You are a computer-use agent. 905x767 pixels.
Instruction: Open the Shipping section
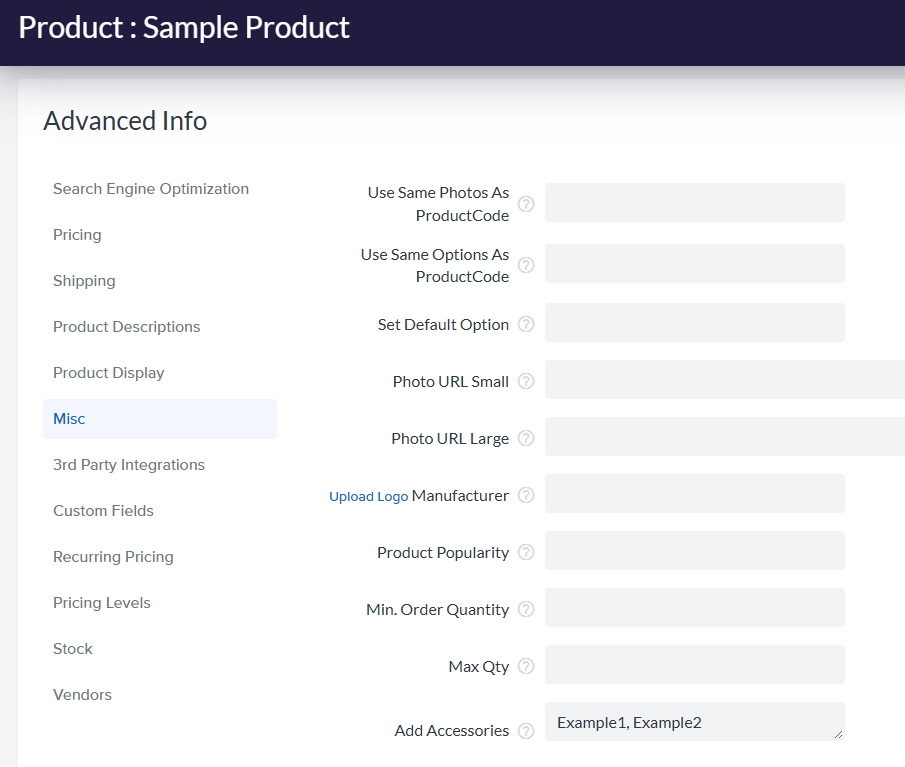pos(84,280)
